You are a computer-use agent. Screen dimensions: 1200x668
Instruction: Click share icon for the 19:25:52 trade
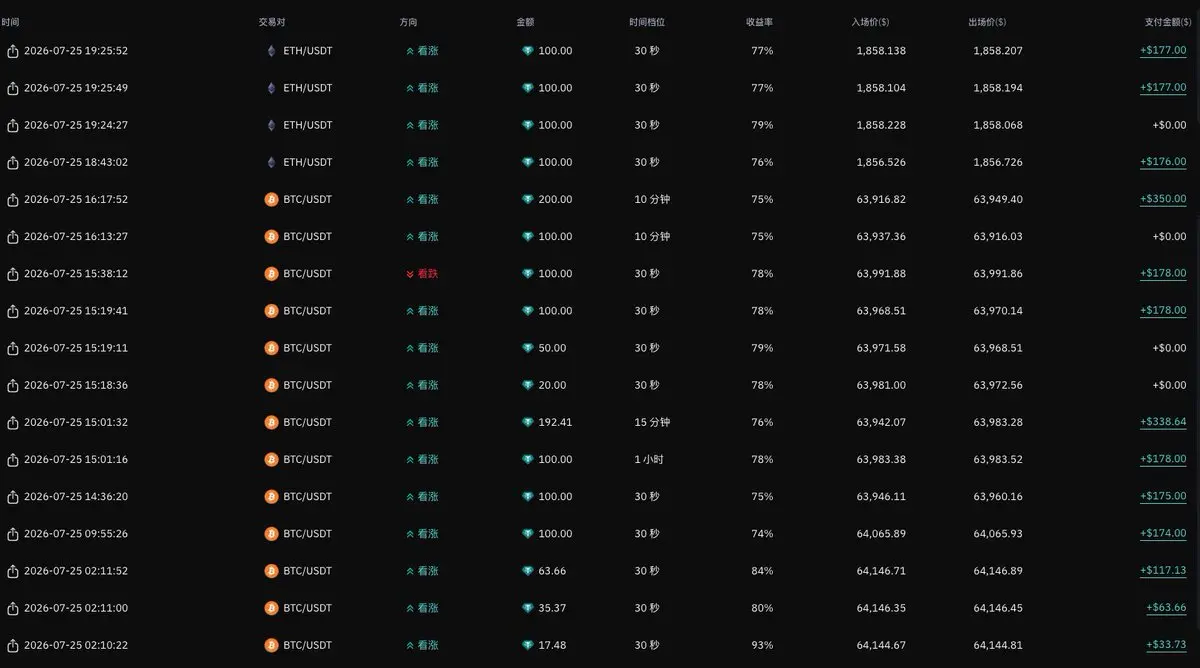[13, 51]
